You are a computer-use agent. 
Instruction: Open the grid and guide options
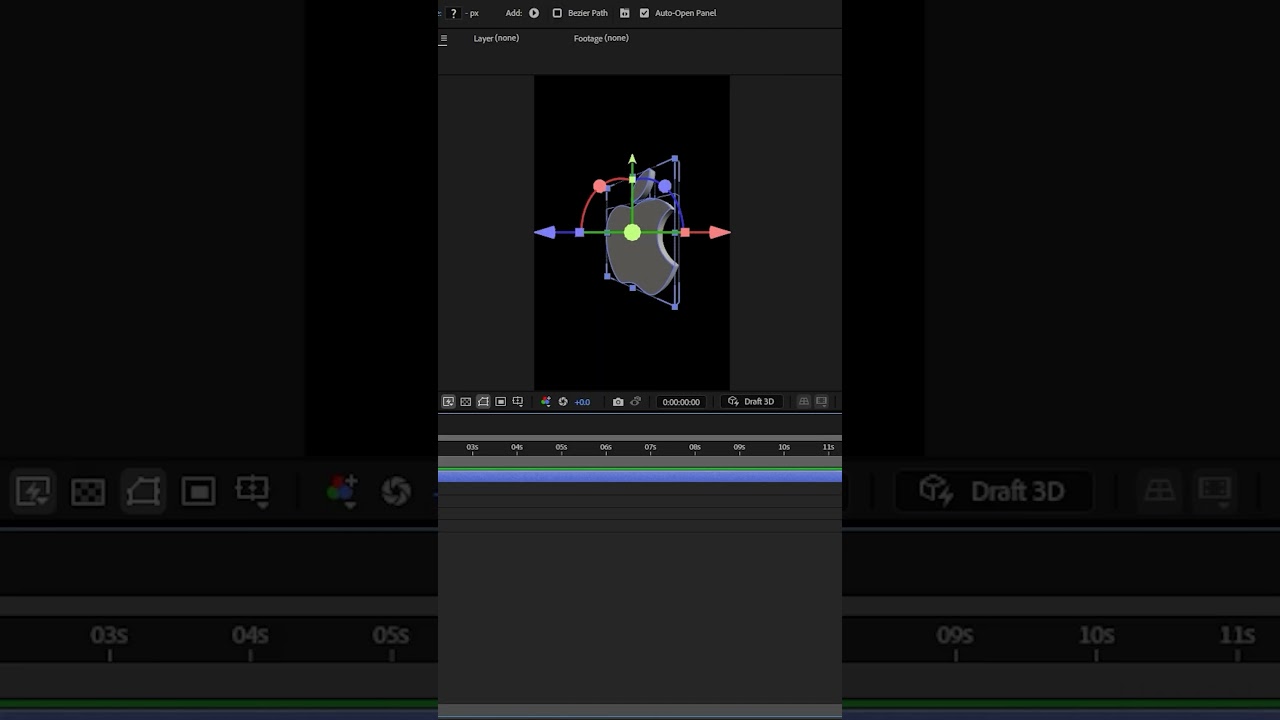[518, 401]
